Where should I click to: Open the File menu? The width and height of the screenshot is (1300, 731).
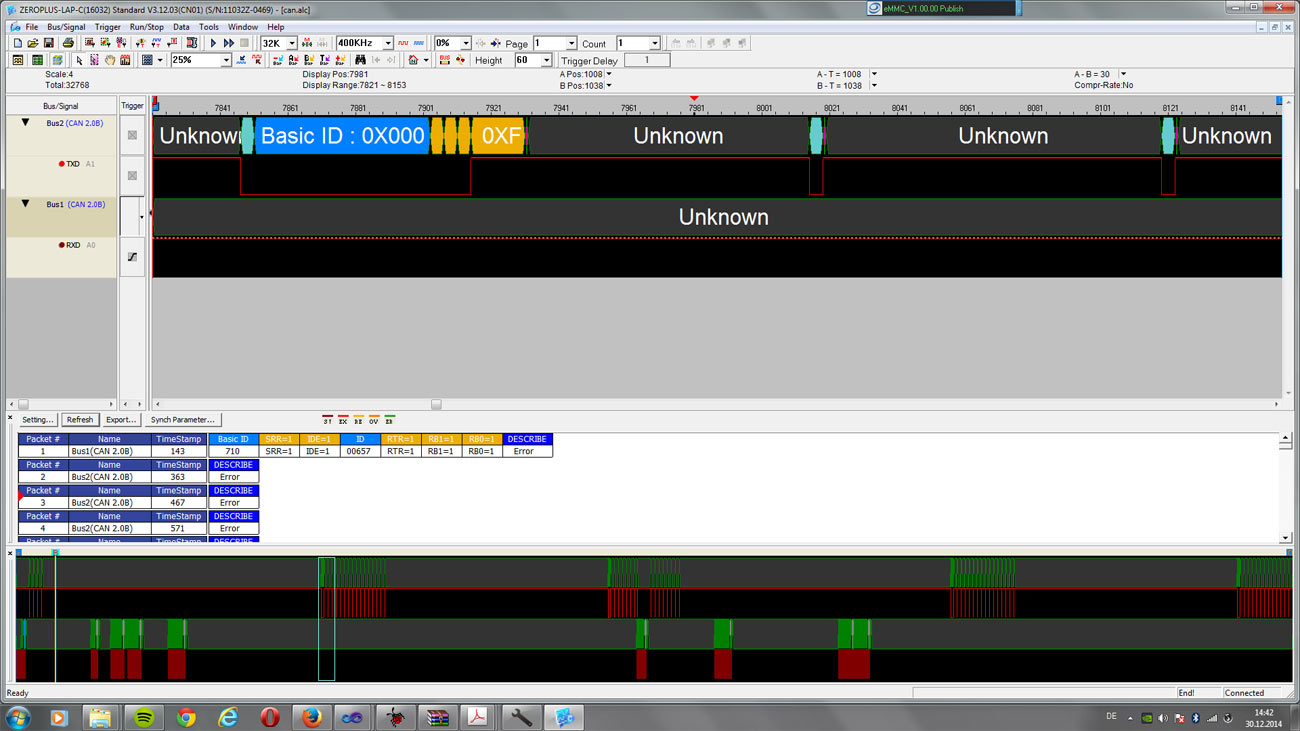click(32, 27)
